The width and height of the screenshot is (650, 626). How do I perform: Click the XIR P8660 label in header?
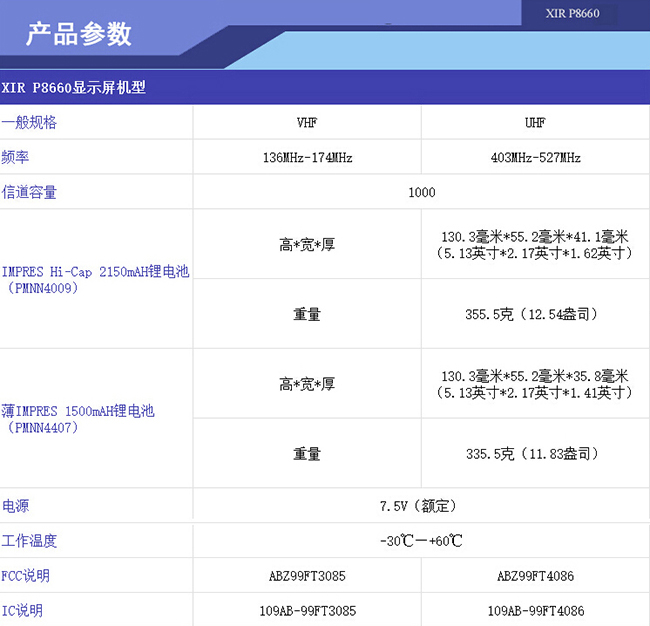pyautogui.click(x=572, y=13)
